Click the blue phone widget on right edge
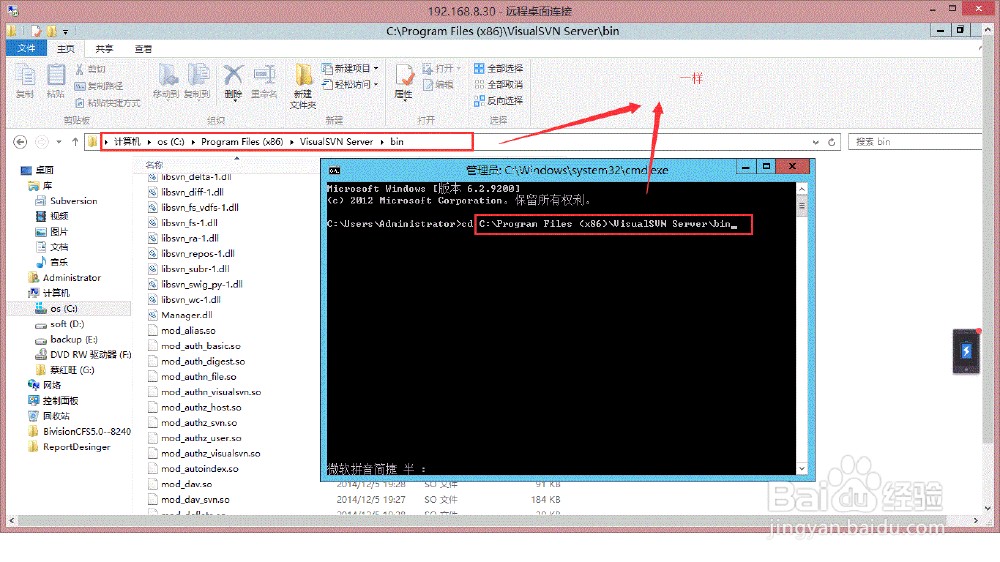Image resolution: width=1000 pixels, height=562 pixels. point(966,351)
